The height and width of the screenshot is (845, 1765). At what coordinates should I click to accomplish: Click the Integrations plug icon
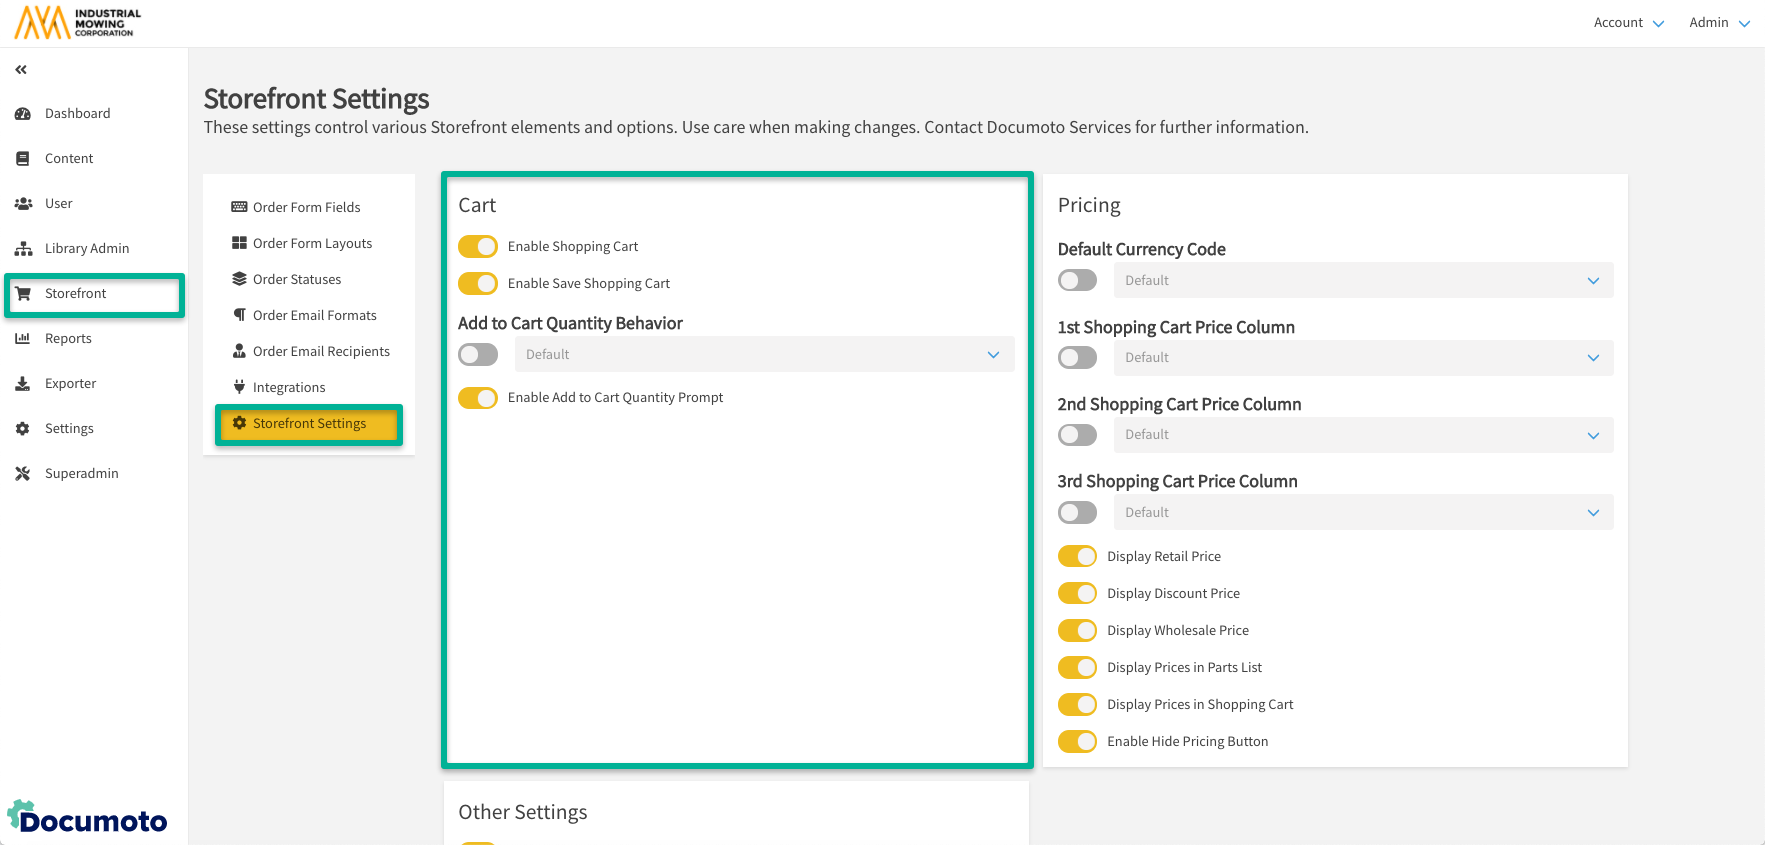(239, 387)
